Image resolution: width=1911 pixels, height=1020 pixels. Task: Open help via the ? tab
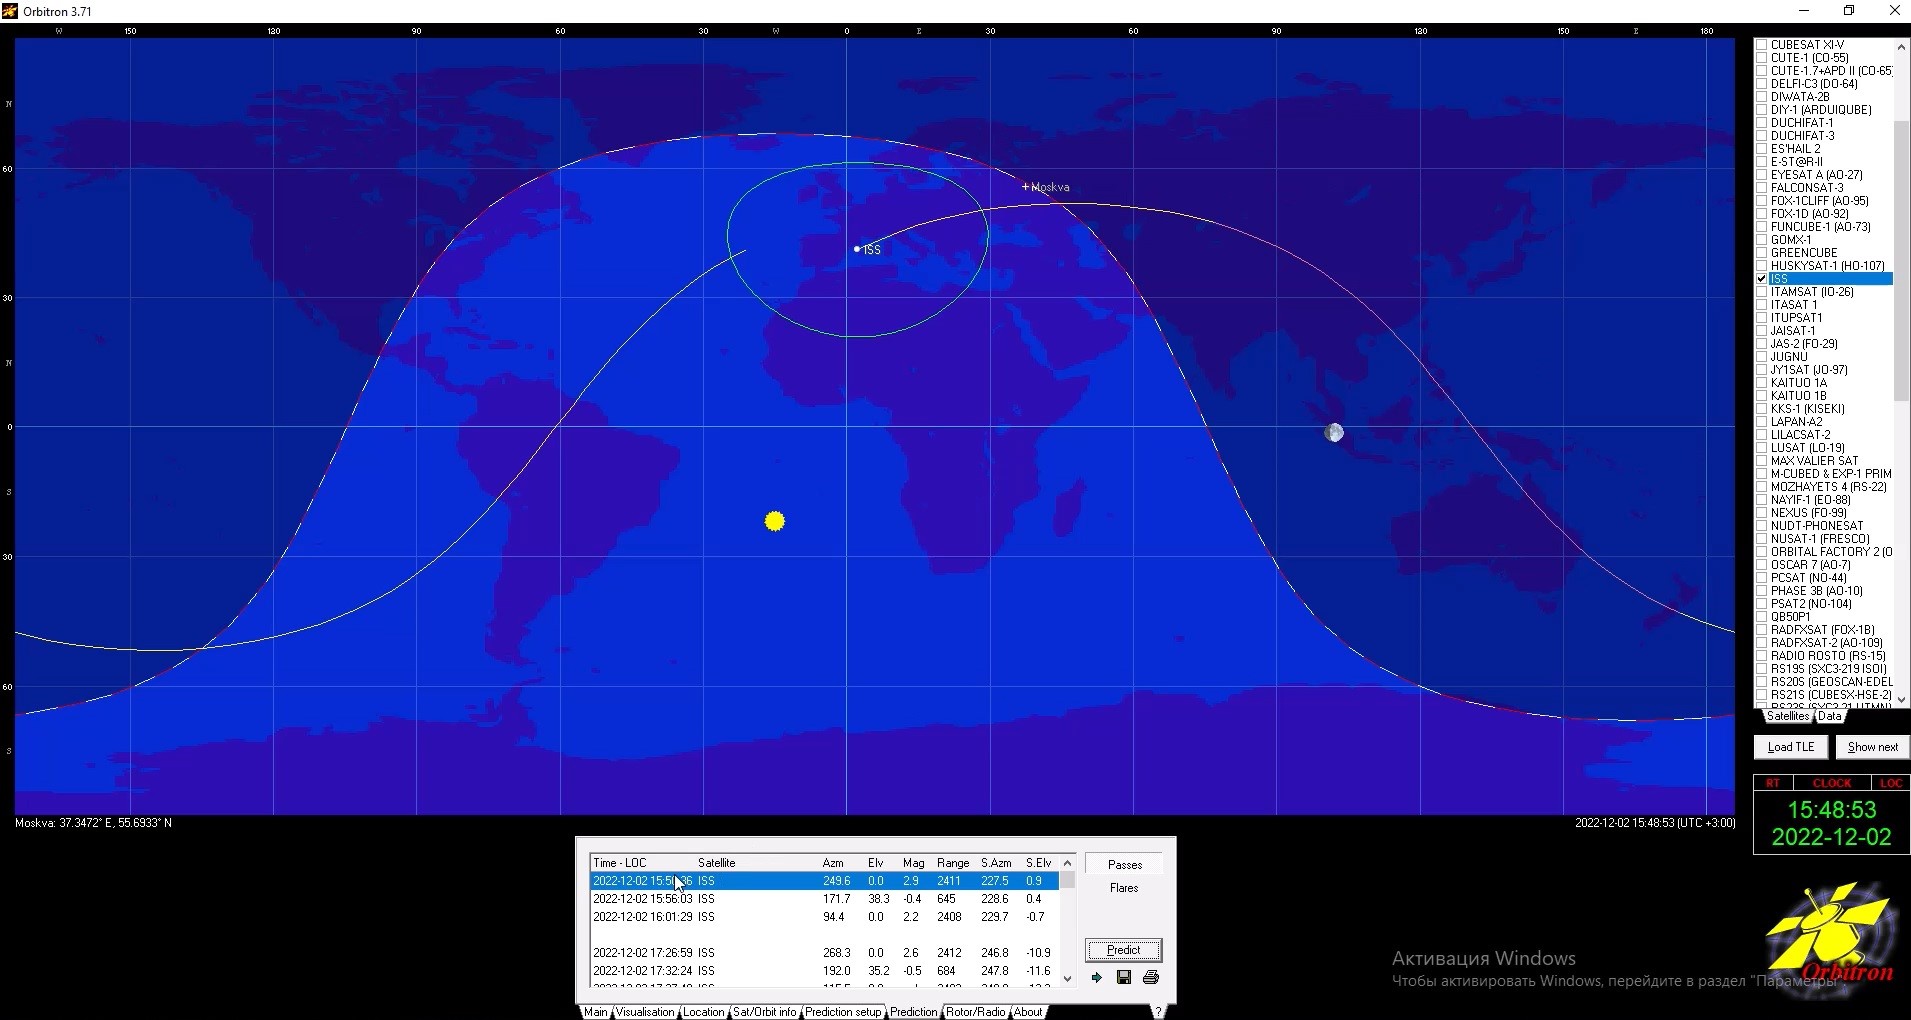tap(1157, 1012)
